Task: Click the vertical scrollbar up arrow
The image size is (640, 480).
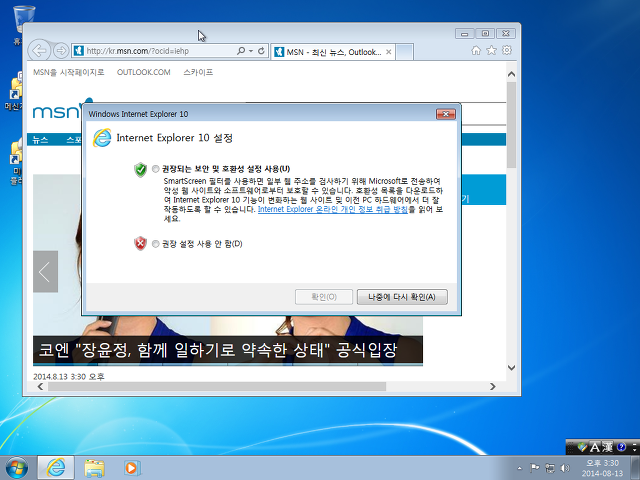Action: [x=511, y=74]
